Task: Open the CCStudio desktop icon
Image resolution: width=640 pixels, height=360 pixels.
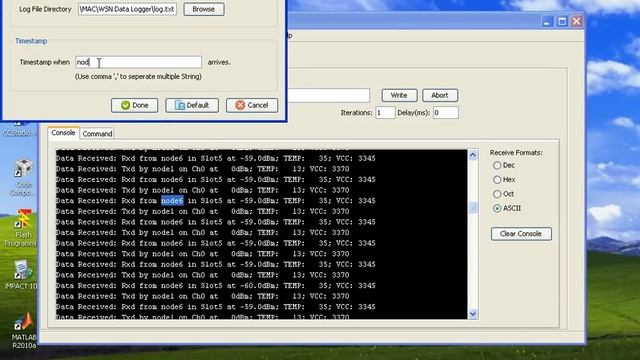Action: pos(20,129)
